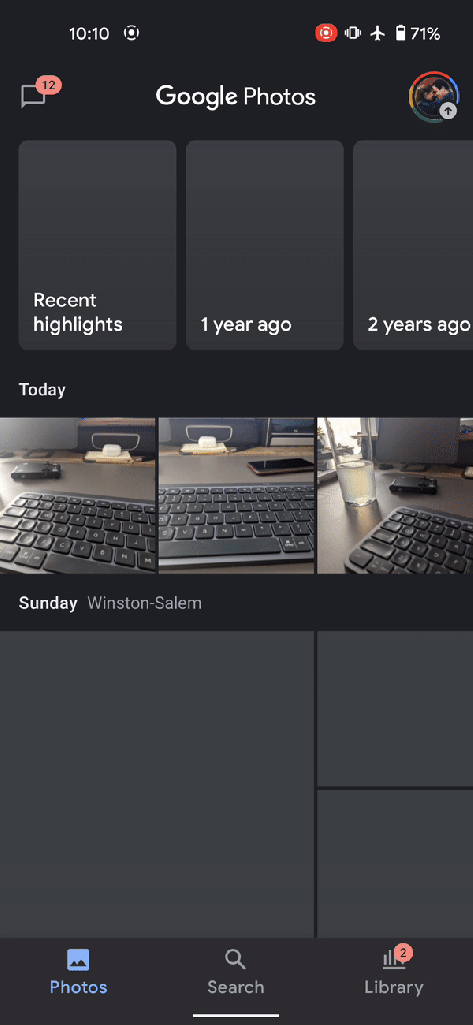The image size is (473, 1025).
Task: Tap the bottom home gesture bar
Action: (236, 1015)
